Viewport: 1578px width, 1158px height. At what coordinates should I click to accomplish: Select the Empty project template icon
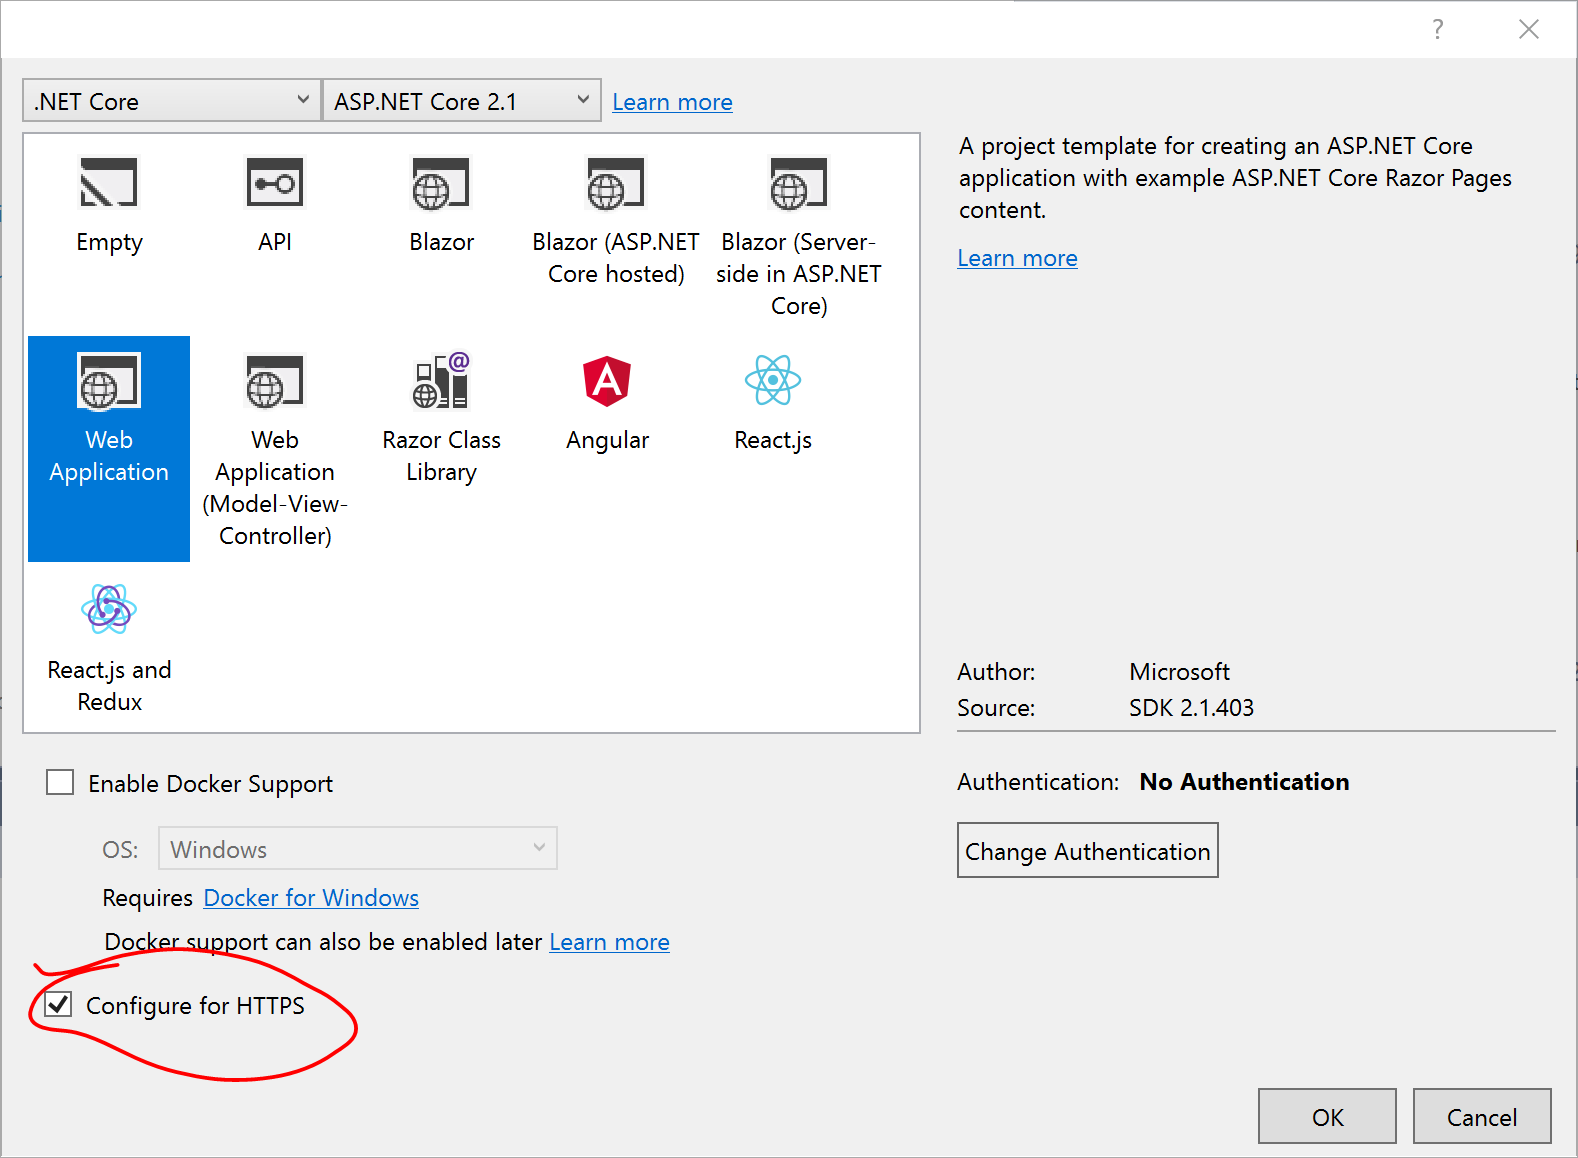pos(109,184)
